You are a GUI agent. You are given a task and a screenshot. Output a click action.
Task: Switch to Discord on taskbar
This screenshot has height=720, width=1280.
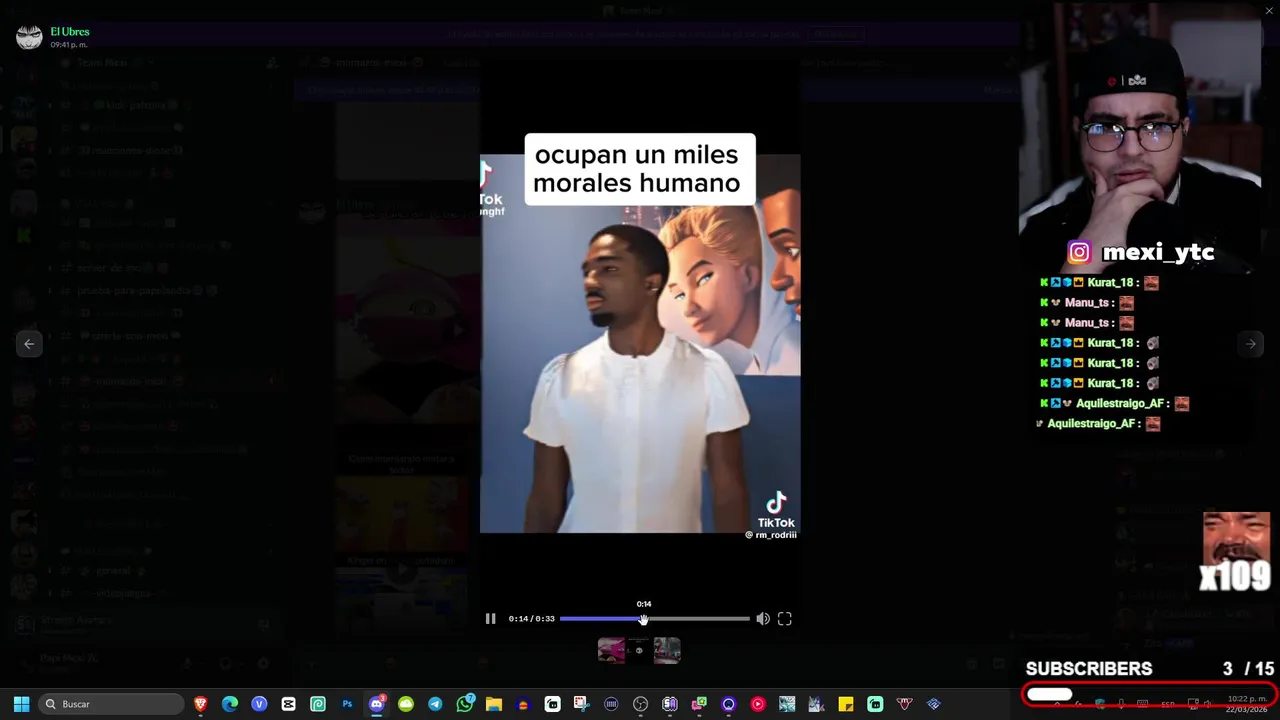pyautogui.click(x=377, y=704)
